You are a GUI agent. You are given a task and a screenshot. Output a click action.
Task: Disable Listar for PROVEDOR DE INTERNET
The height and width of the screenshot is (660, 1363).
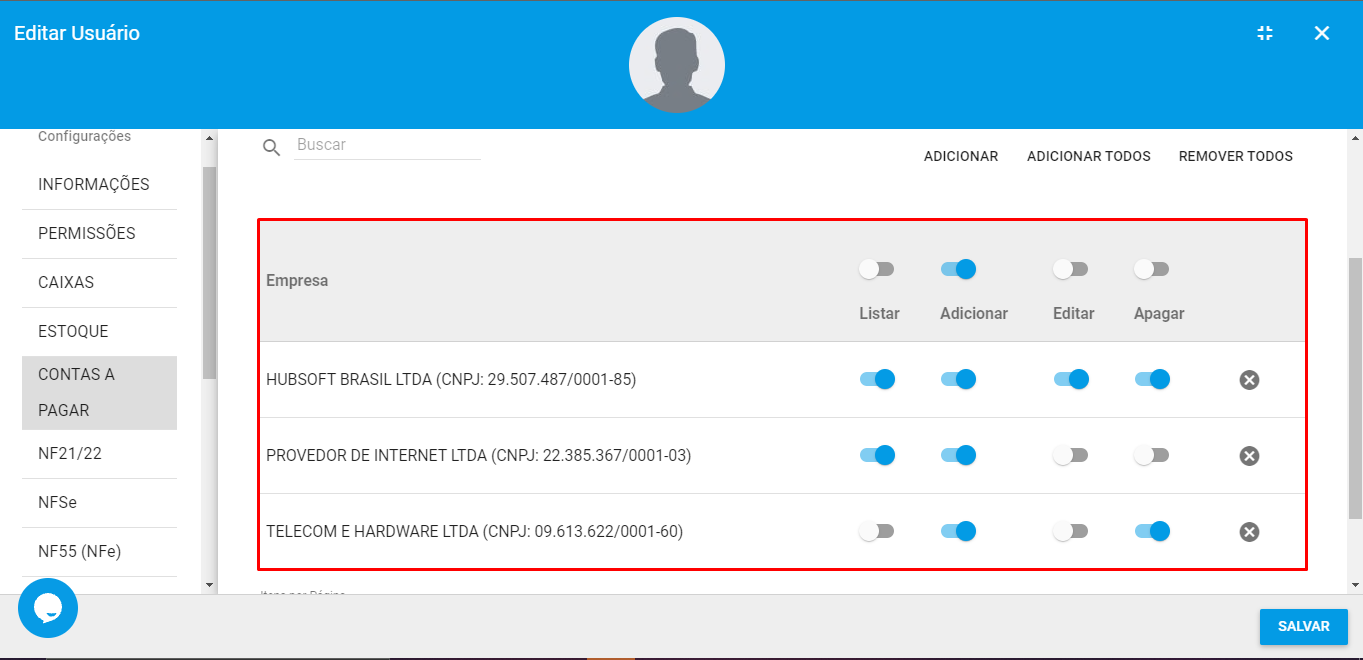point(877,455)
